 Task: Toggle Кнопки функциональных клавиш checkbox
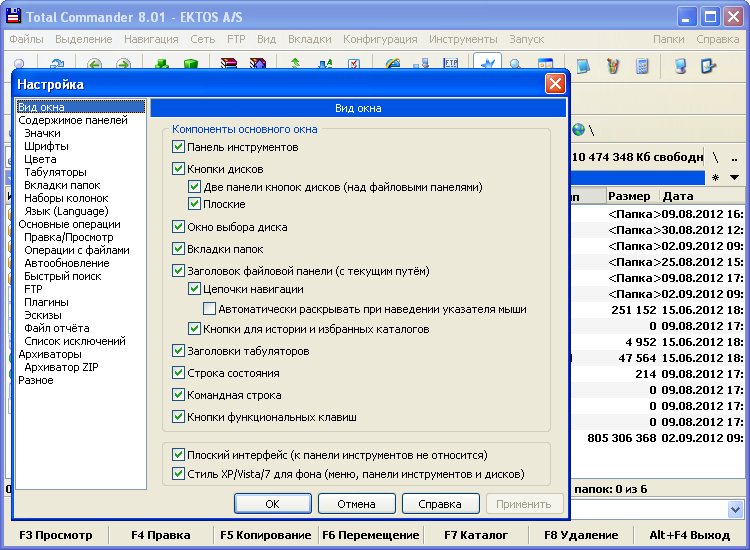(178, 417)
